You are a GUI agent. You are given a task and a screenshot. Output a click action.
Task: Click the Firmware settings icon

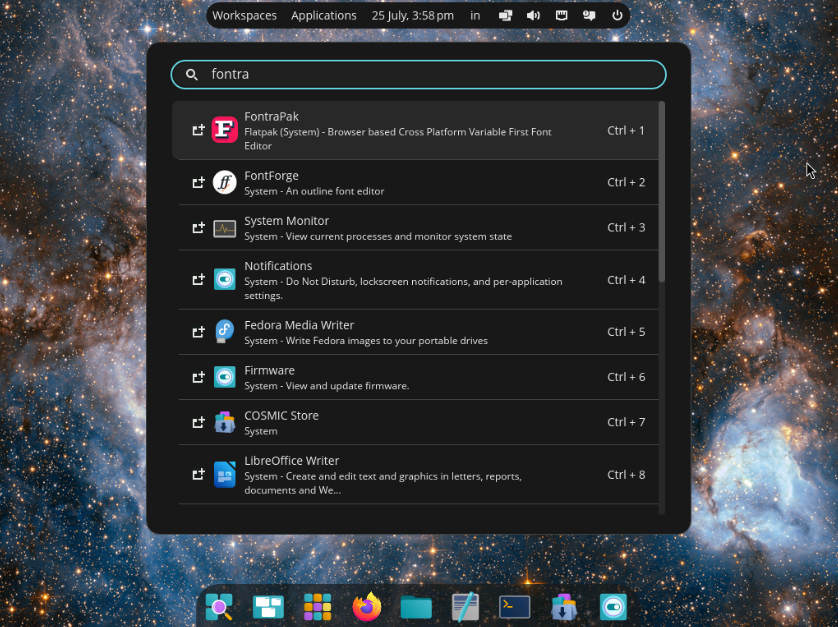pyautogui.click(x=224, y=377)
